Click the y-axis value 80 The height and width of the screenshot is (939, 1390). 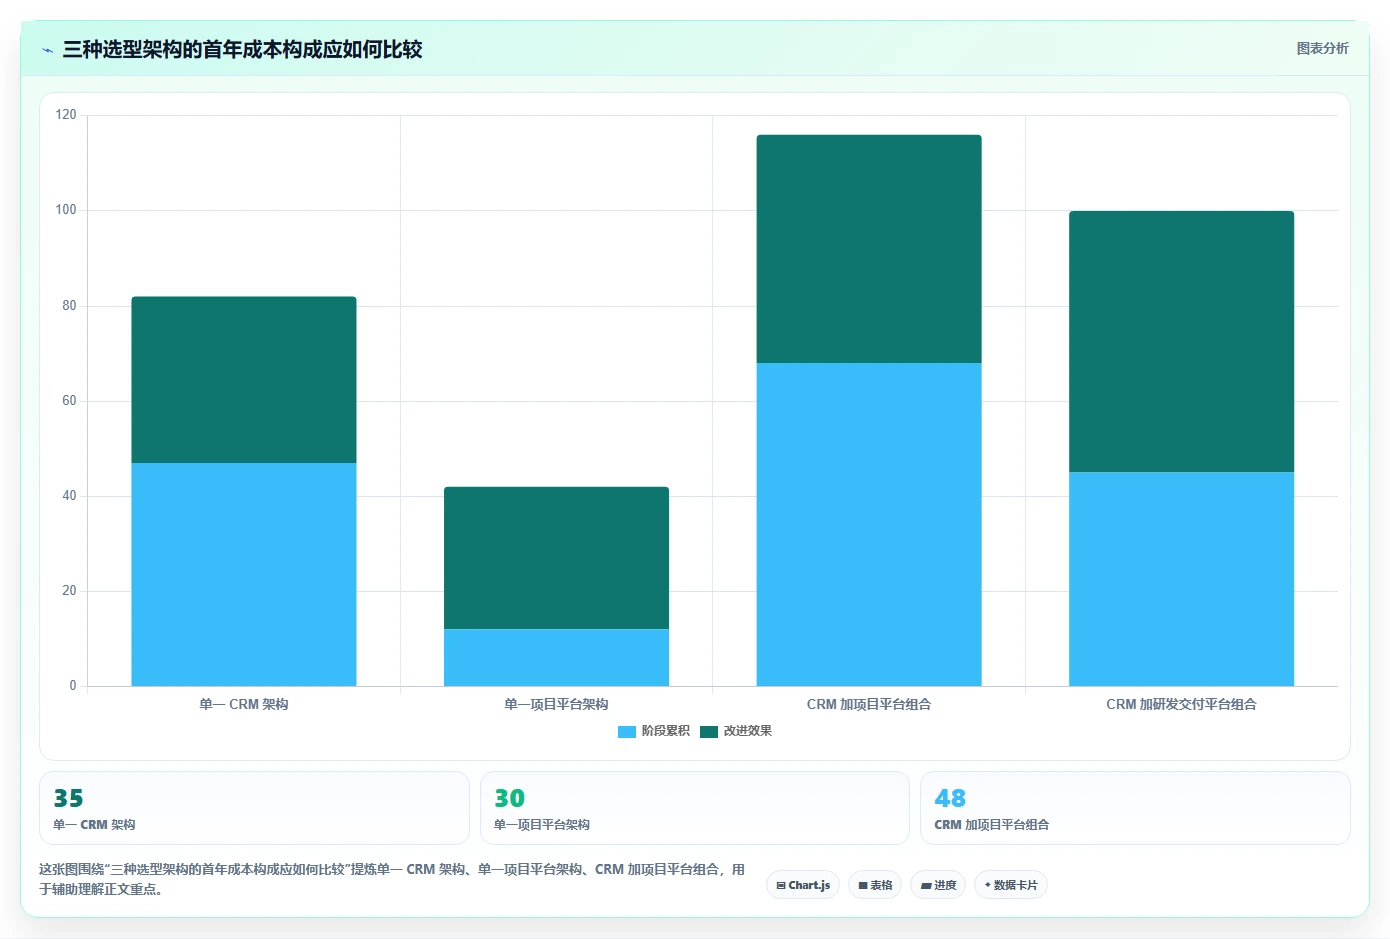click(69, 306)
